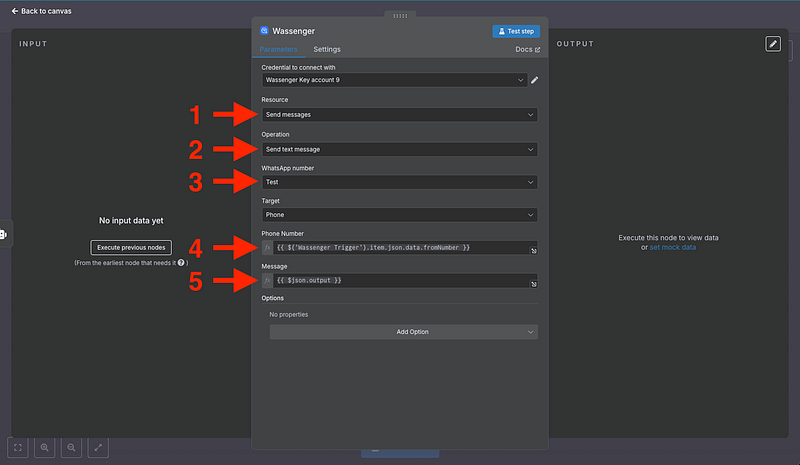The width and height of the screenshot is (800, 465).
Task: Click the pencil icon beside the credential
Action: tap(534, 80)
